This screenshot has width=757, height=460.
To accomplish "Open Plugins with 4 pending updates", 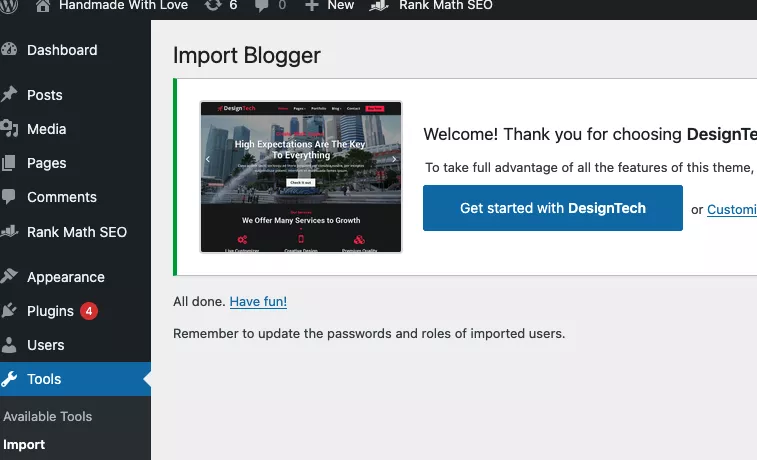I will [x=51, y=311].
